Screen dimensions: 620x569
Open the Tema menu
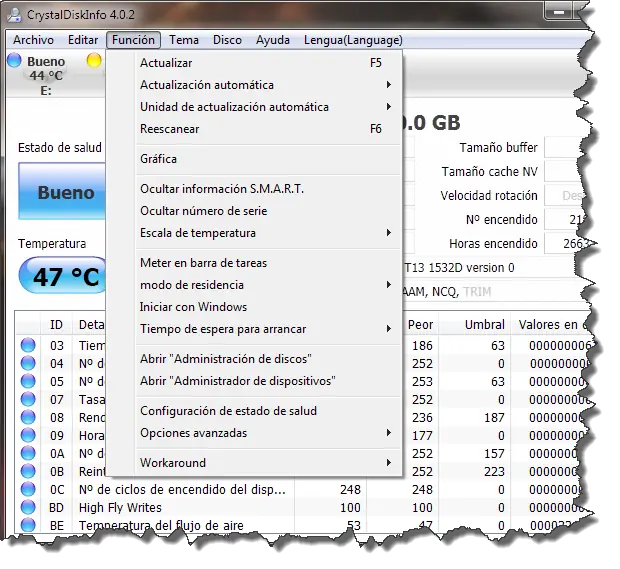click(184, 40)
